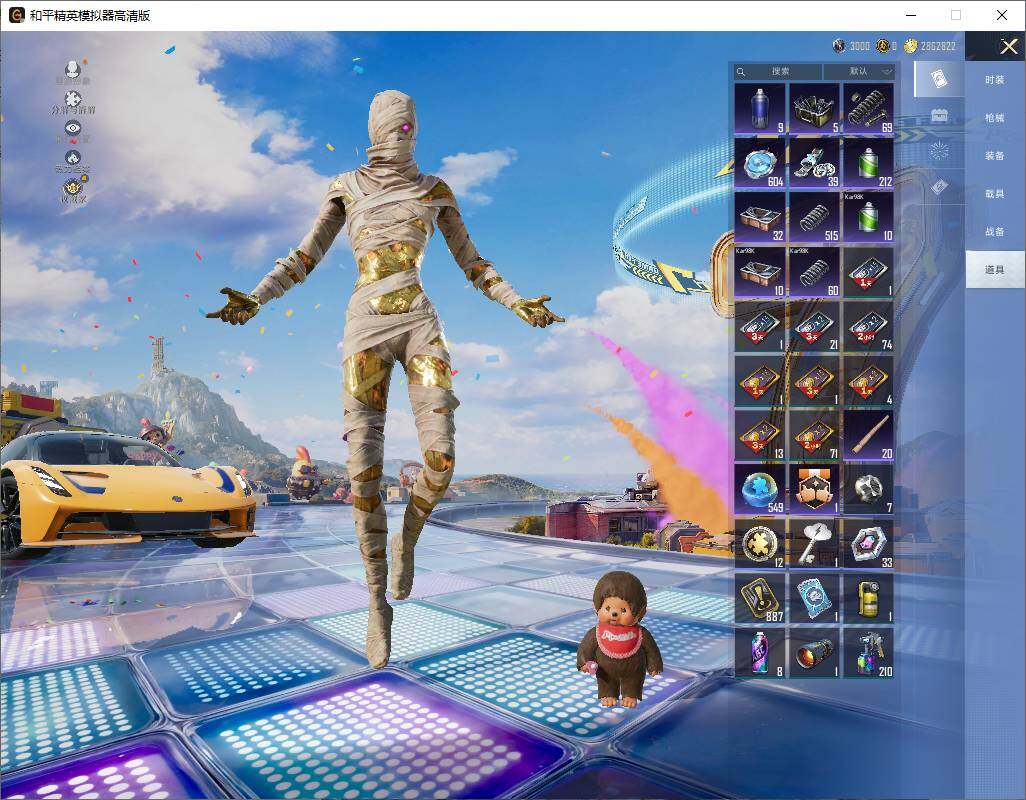Image resolution: width=1026 pixels, height=800 pixels.
Task: Select the 道具 props tab
Action: pyautogui.click(x=995, y=270)
